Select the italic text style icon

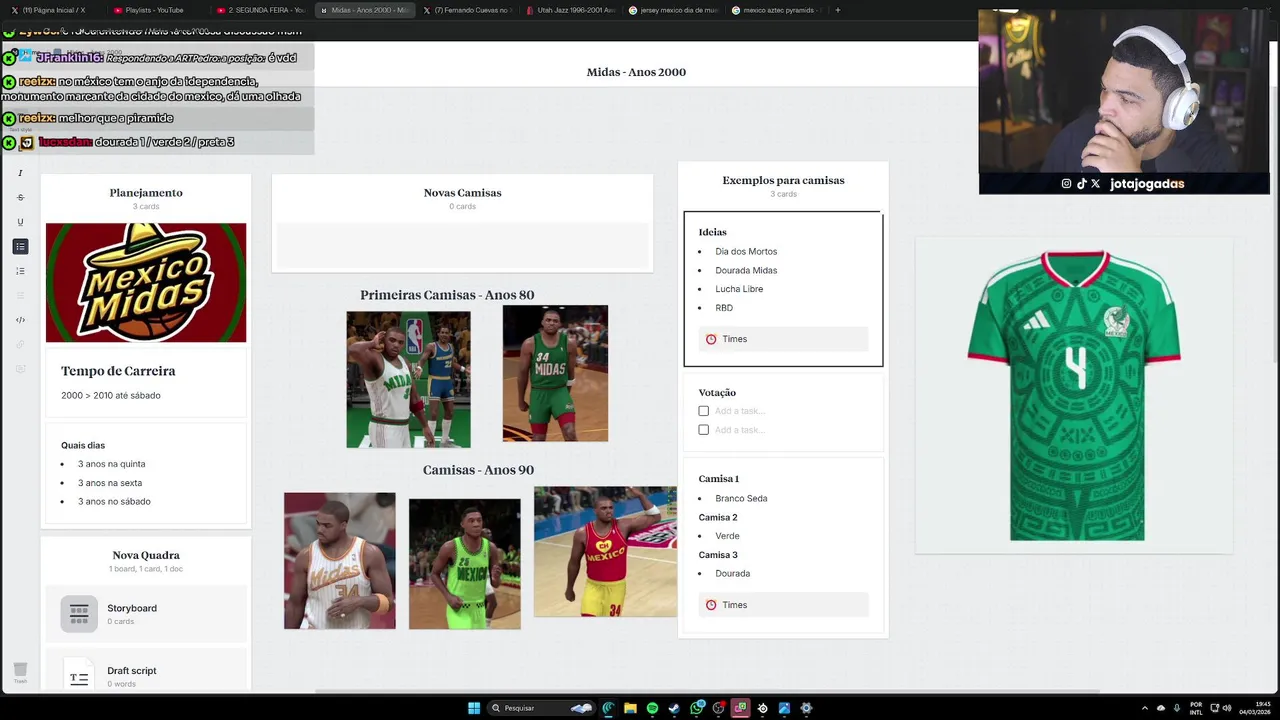20,173
